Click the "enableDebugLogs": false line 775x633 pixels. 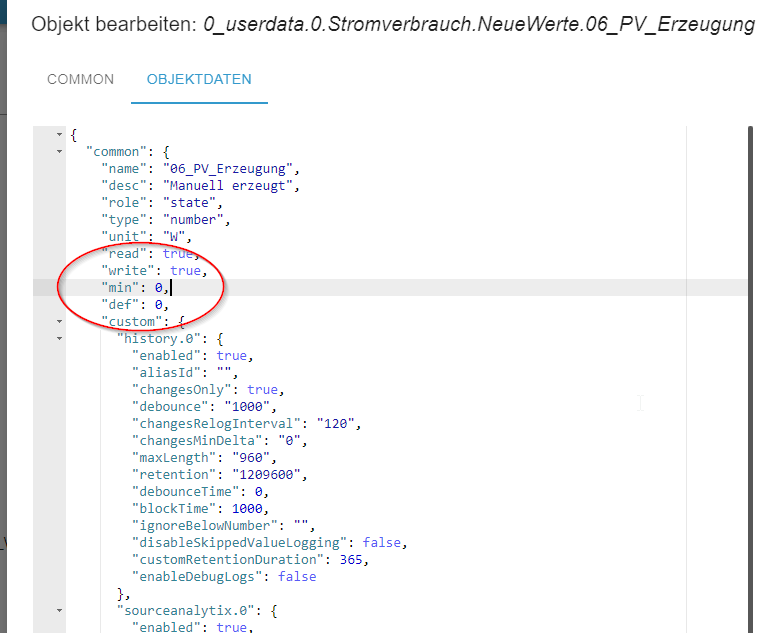tap(224, 577)
